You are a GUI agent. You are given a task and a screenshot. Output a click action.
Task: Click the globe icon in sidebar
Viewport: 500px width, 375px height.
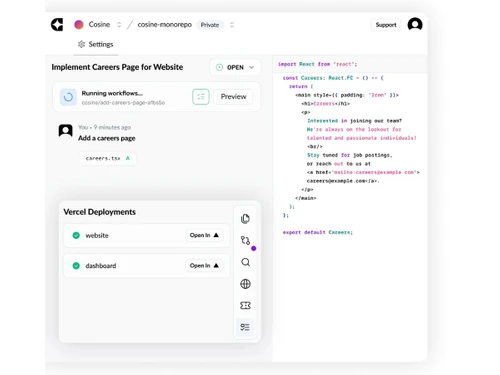point(245,284)
